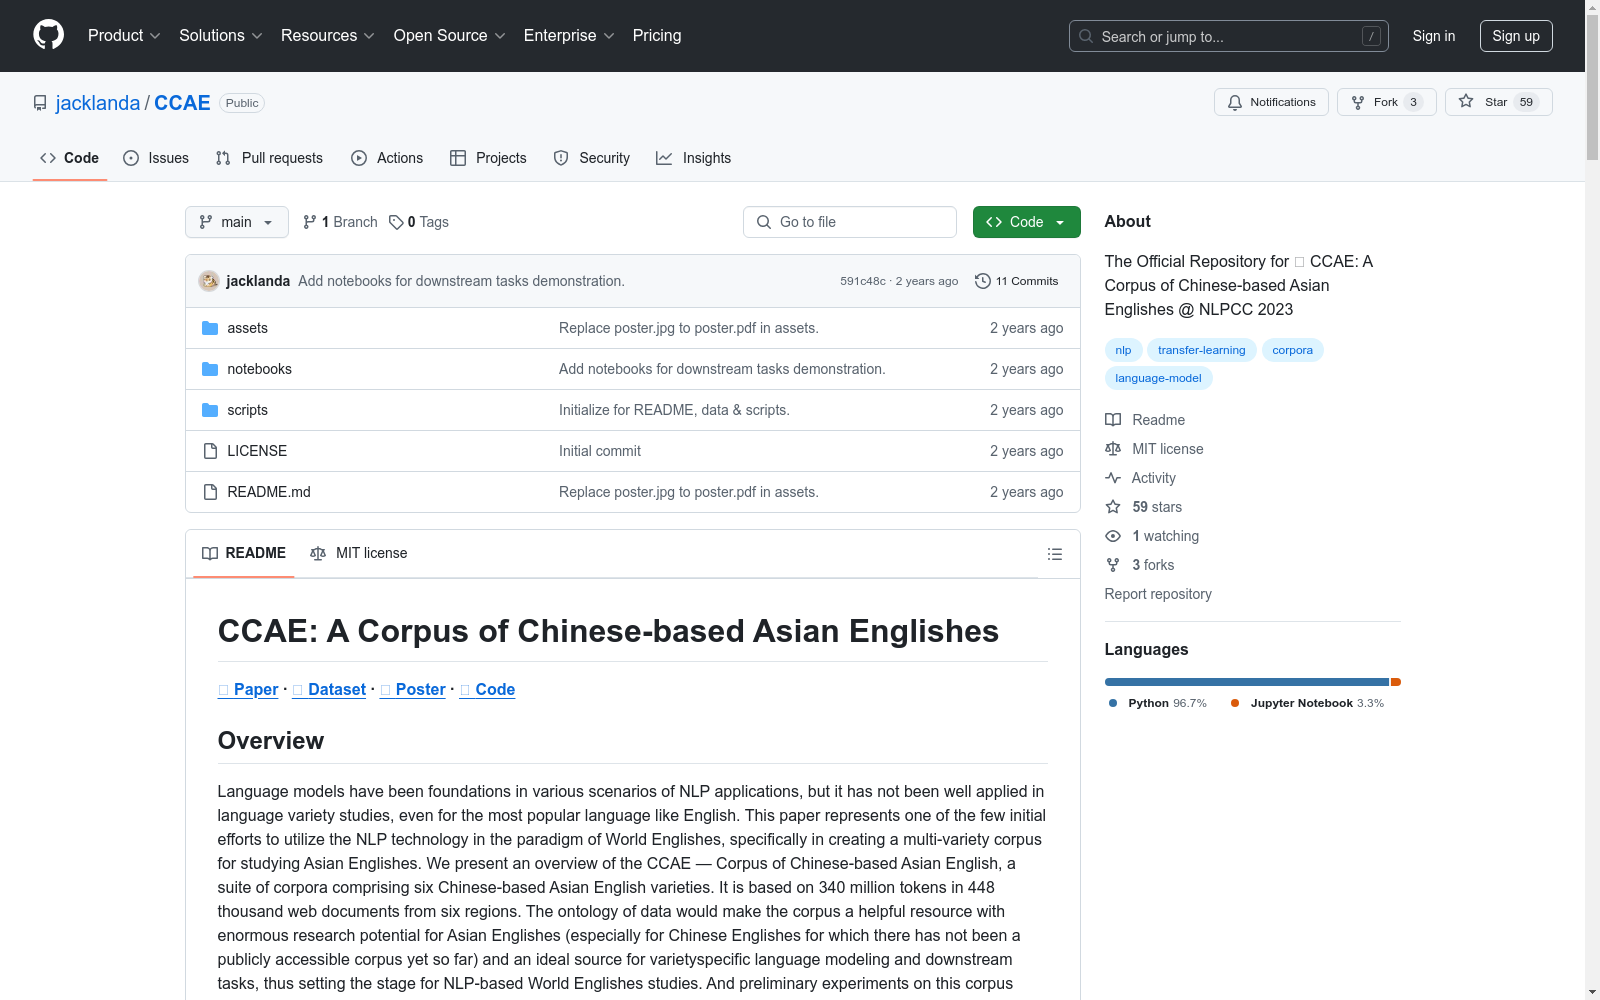Click the transfer-learning topic tag
Image resolution: width=1600 pixels, height=1000 pixels.
click(1201, 350)
